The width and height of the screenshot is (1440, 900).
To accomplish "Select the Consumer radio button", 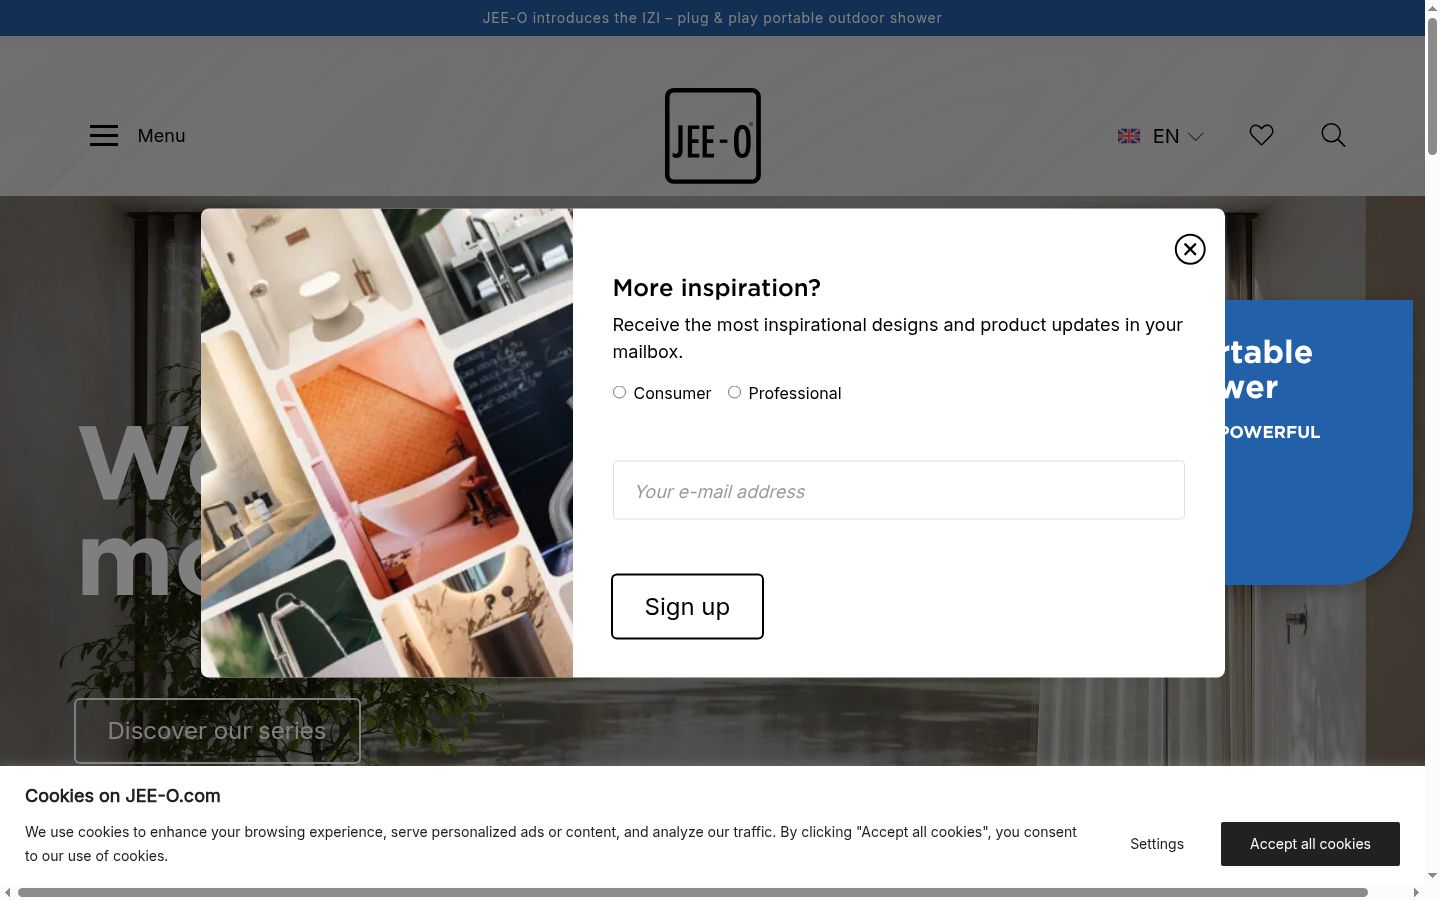I will tap(619, 392).
